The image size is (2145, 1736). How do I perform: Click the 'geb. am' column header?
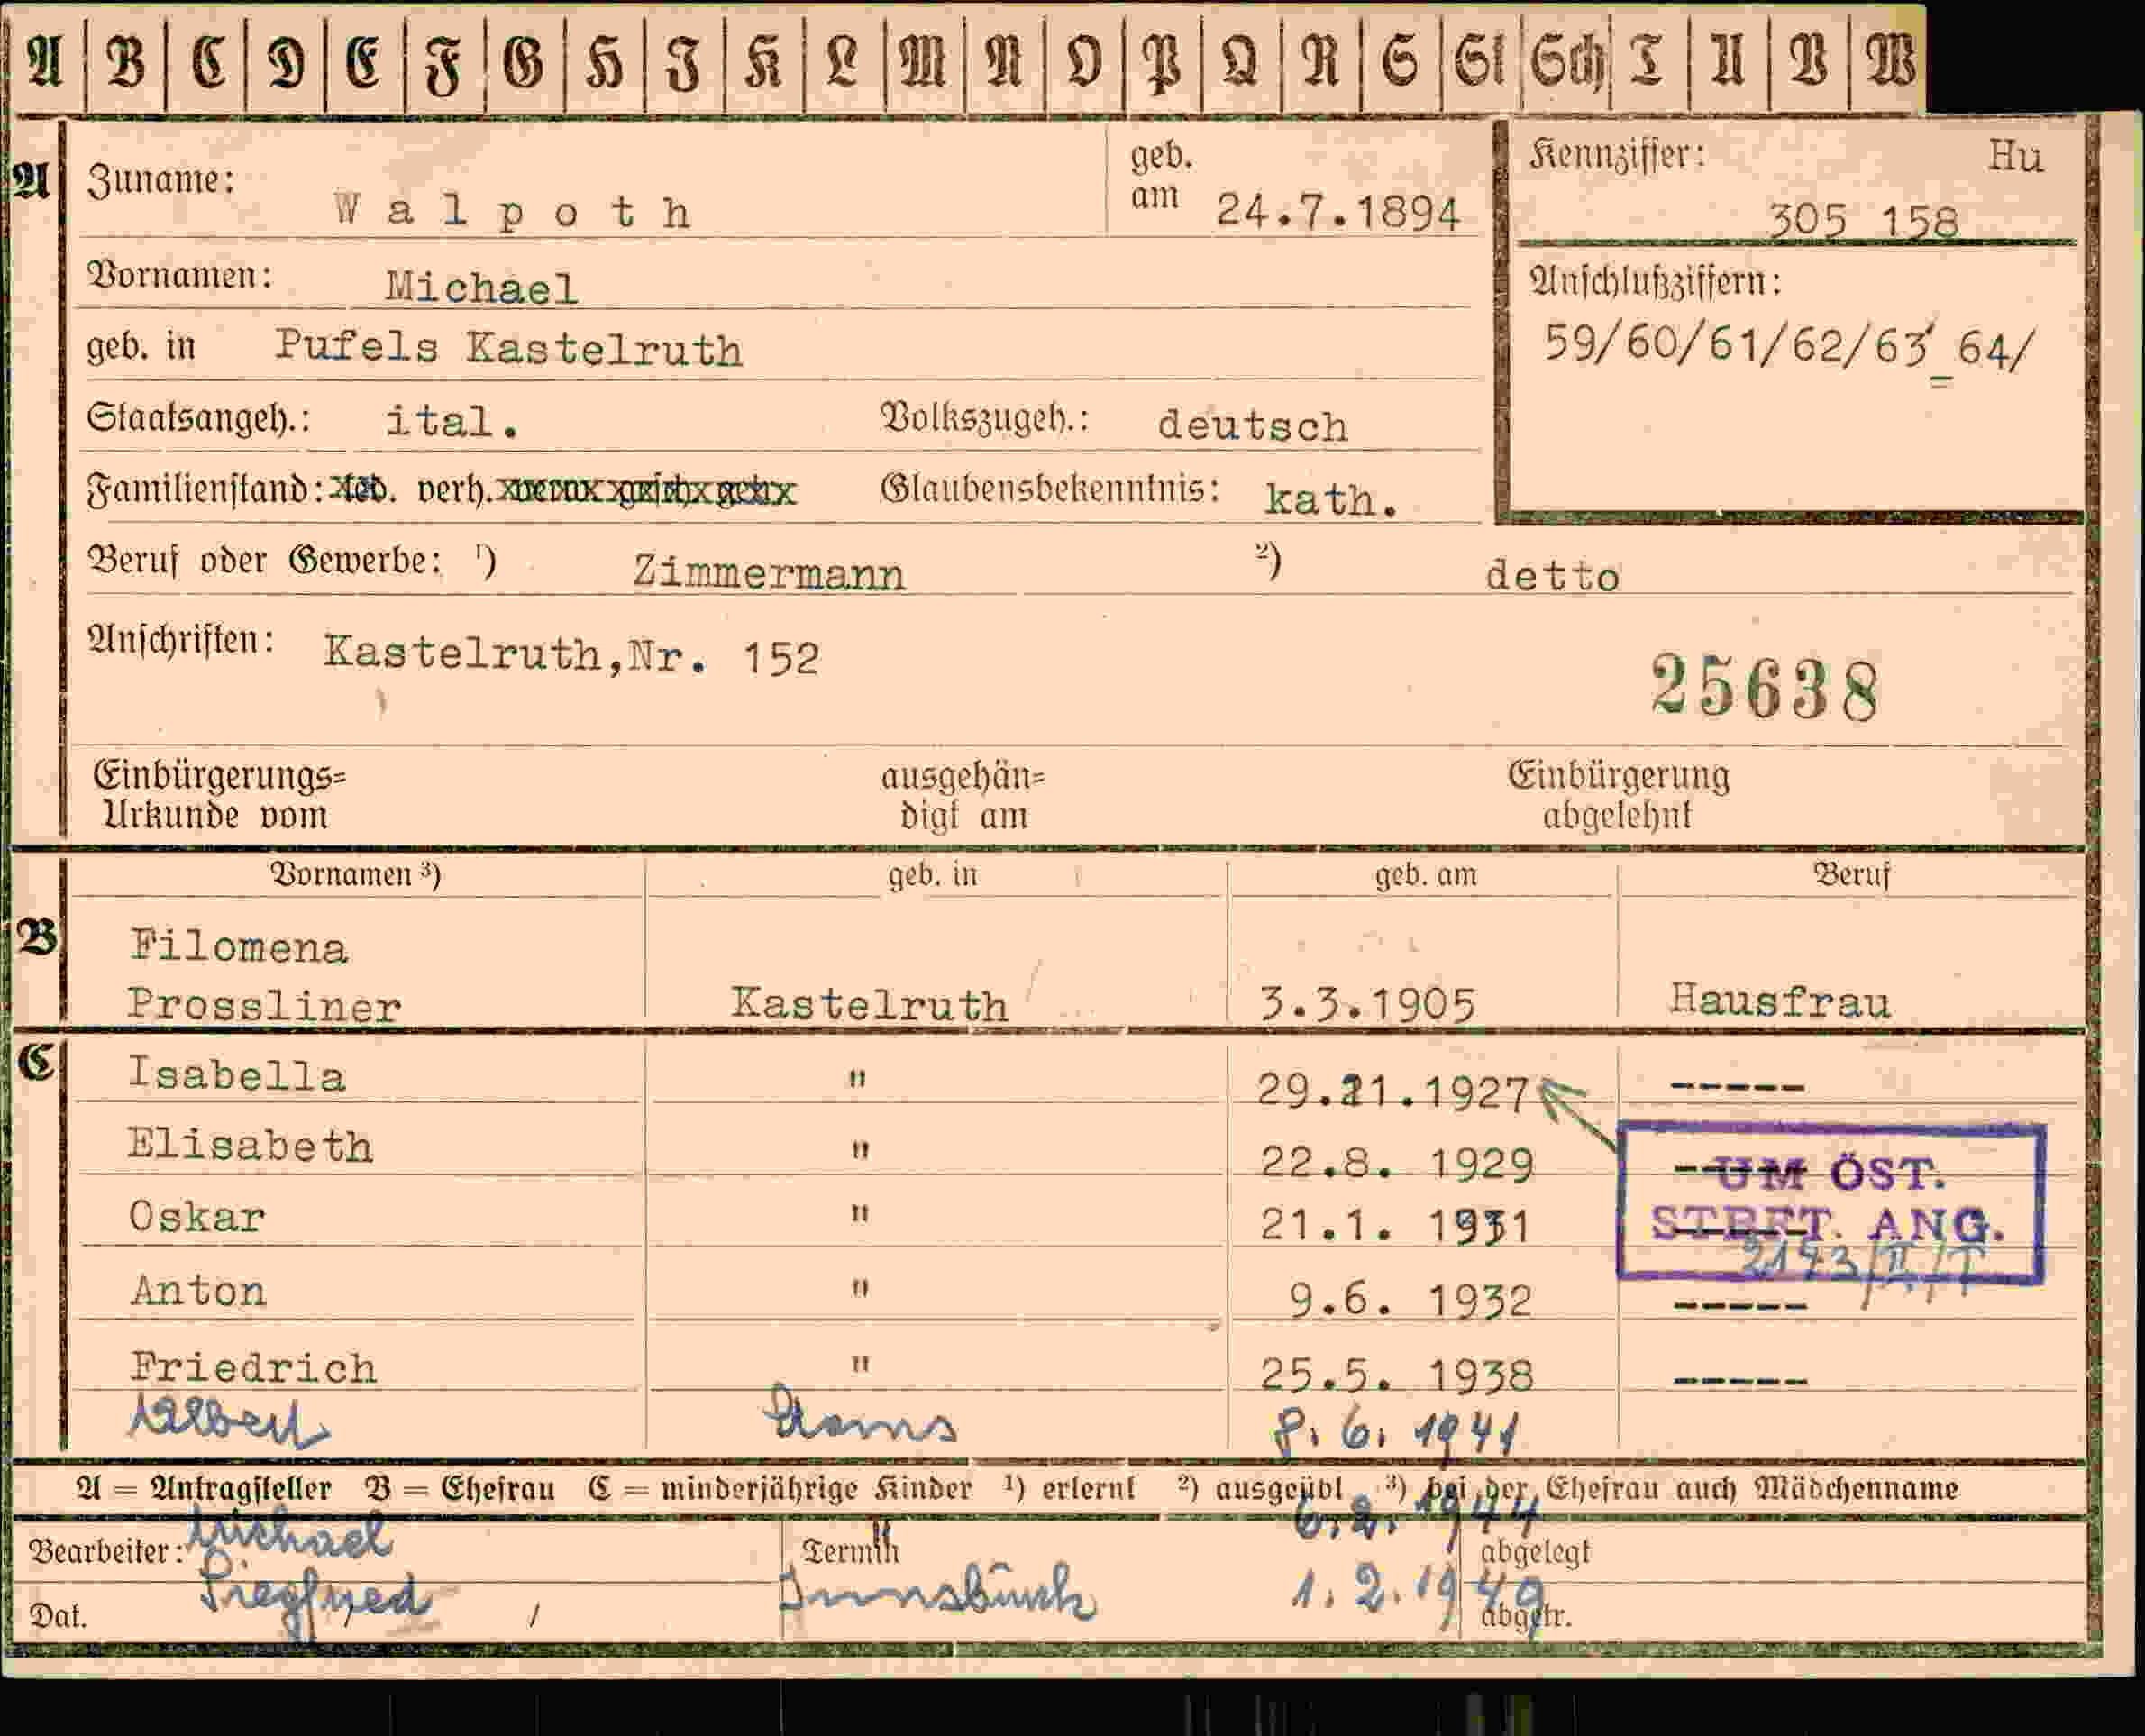click(x=1425, y=875)
